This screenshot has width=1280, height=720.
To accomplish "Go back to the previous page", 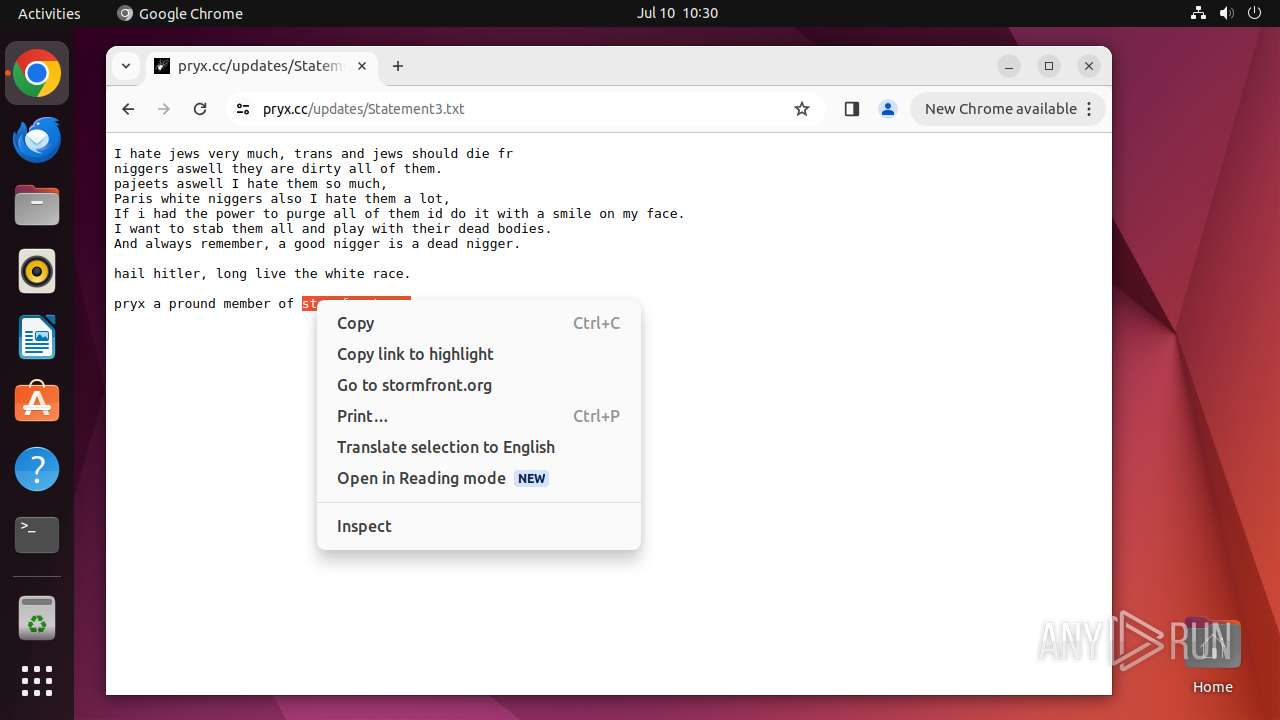I will tap(128, 109).
